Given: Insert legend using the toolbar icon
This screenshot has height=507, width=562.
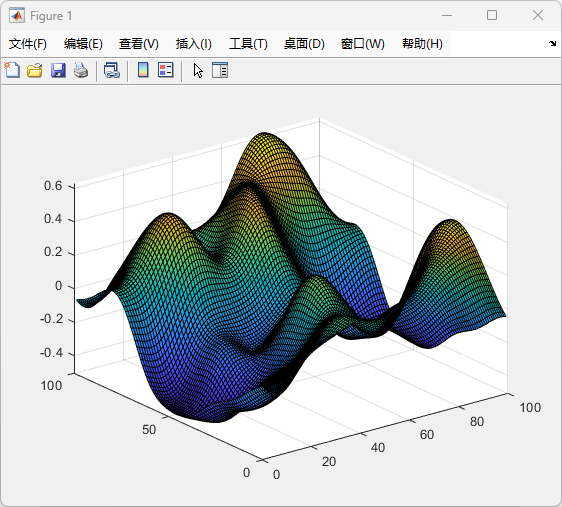Looking at the screenshot, I should pyautogui.click(x=166, y=70).
